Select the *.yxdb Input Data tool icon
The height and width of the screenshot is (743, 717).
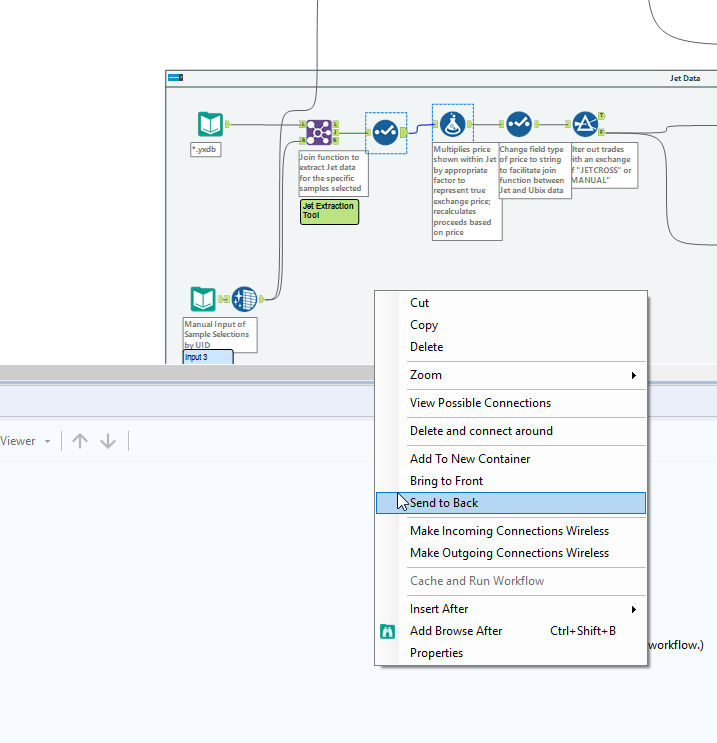[210, 124]
